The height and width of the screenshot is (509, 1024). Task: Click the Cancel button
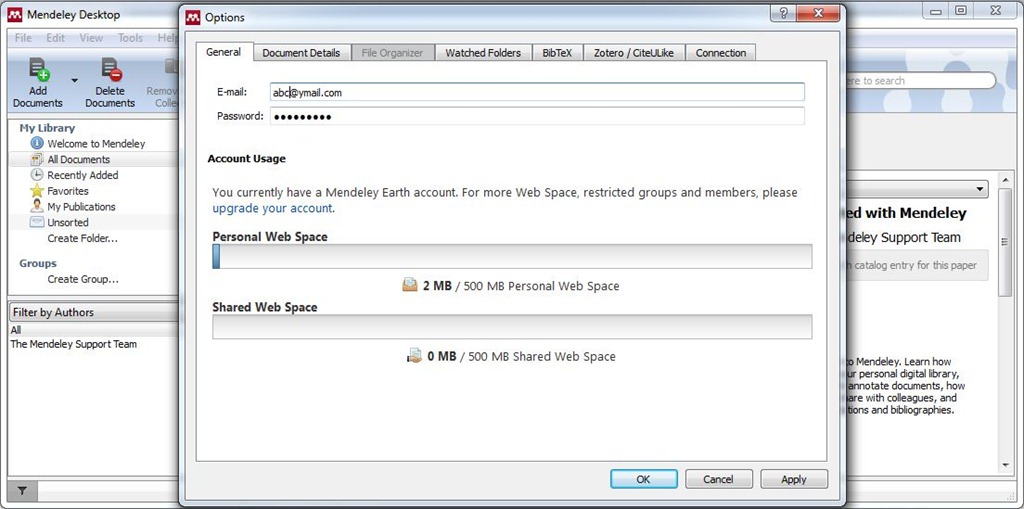718,479
